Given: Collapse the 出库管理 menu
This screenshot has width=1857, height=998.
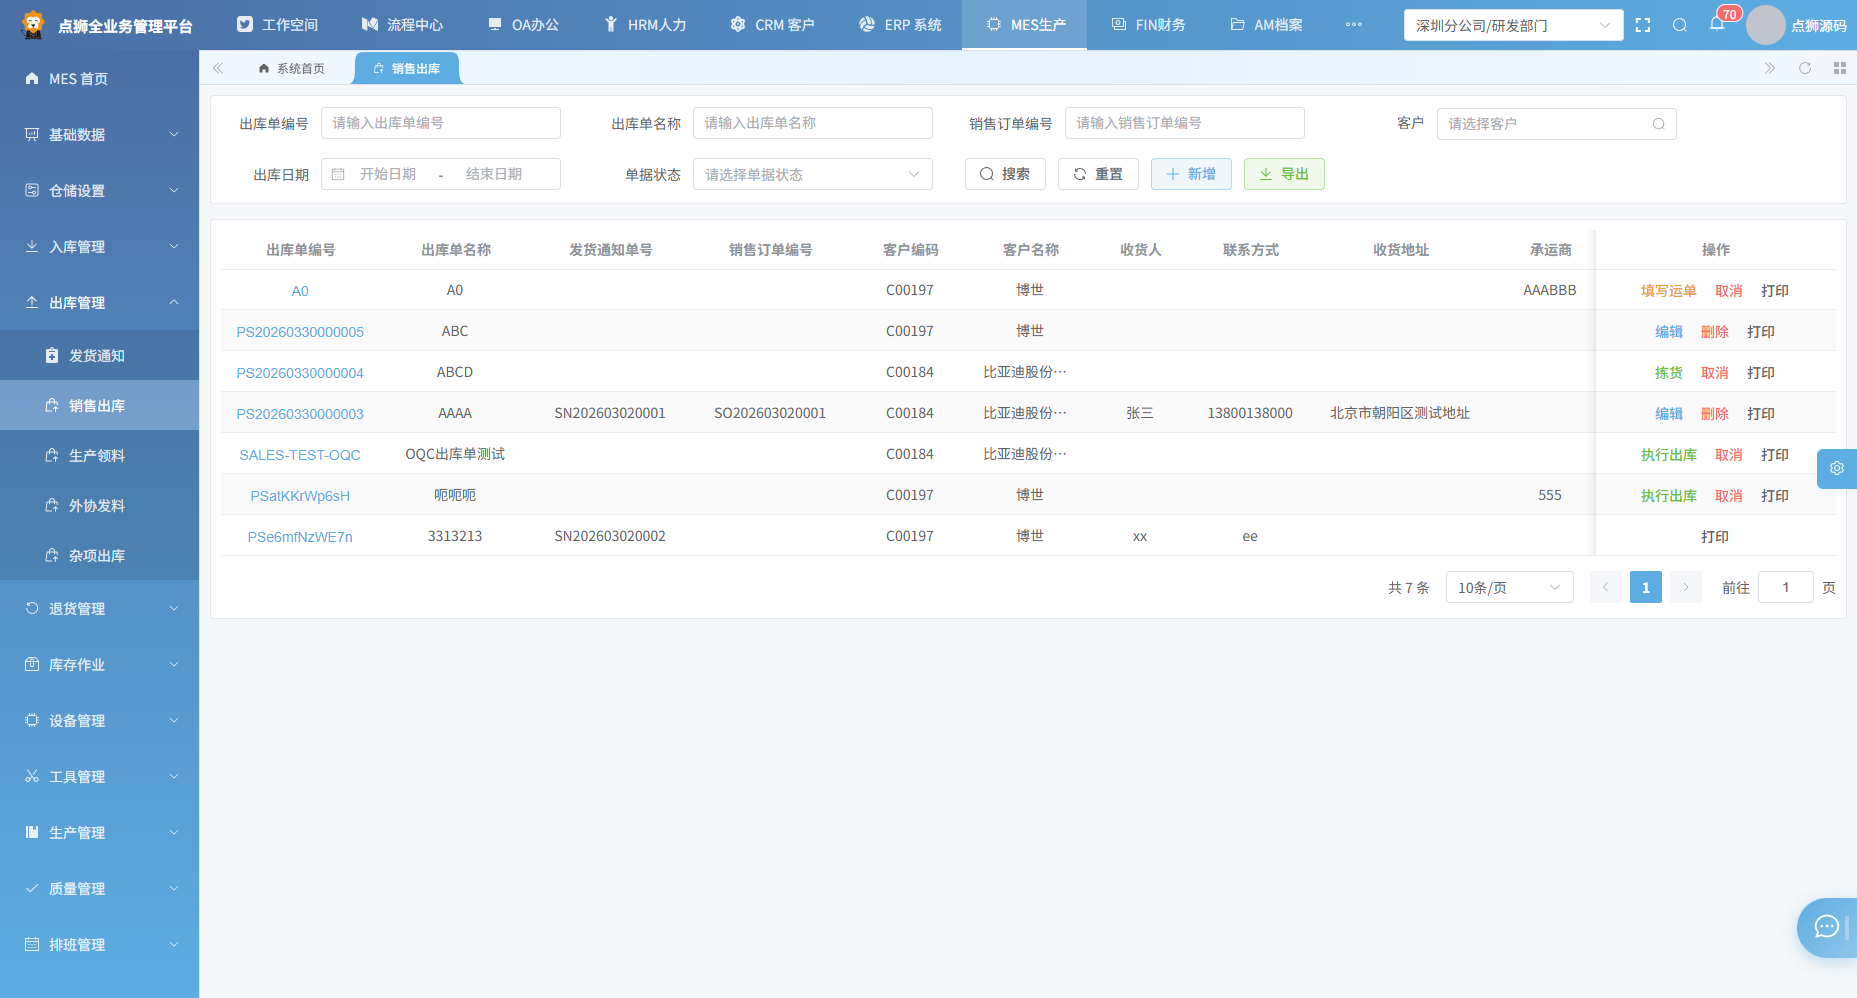Looking at the screenshot, I should pos(100,302).
